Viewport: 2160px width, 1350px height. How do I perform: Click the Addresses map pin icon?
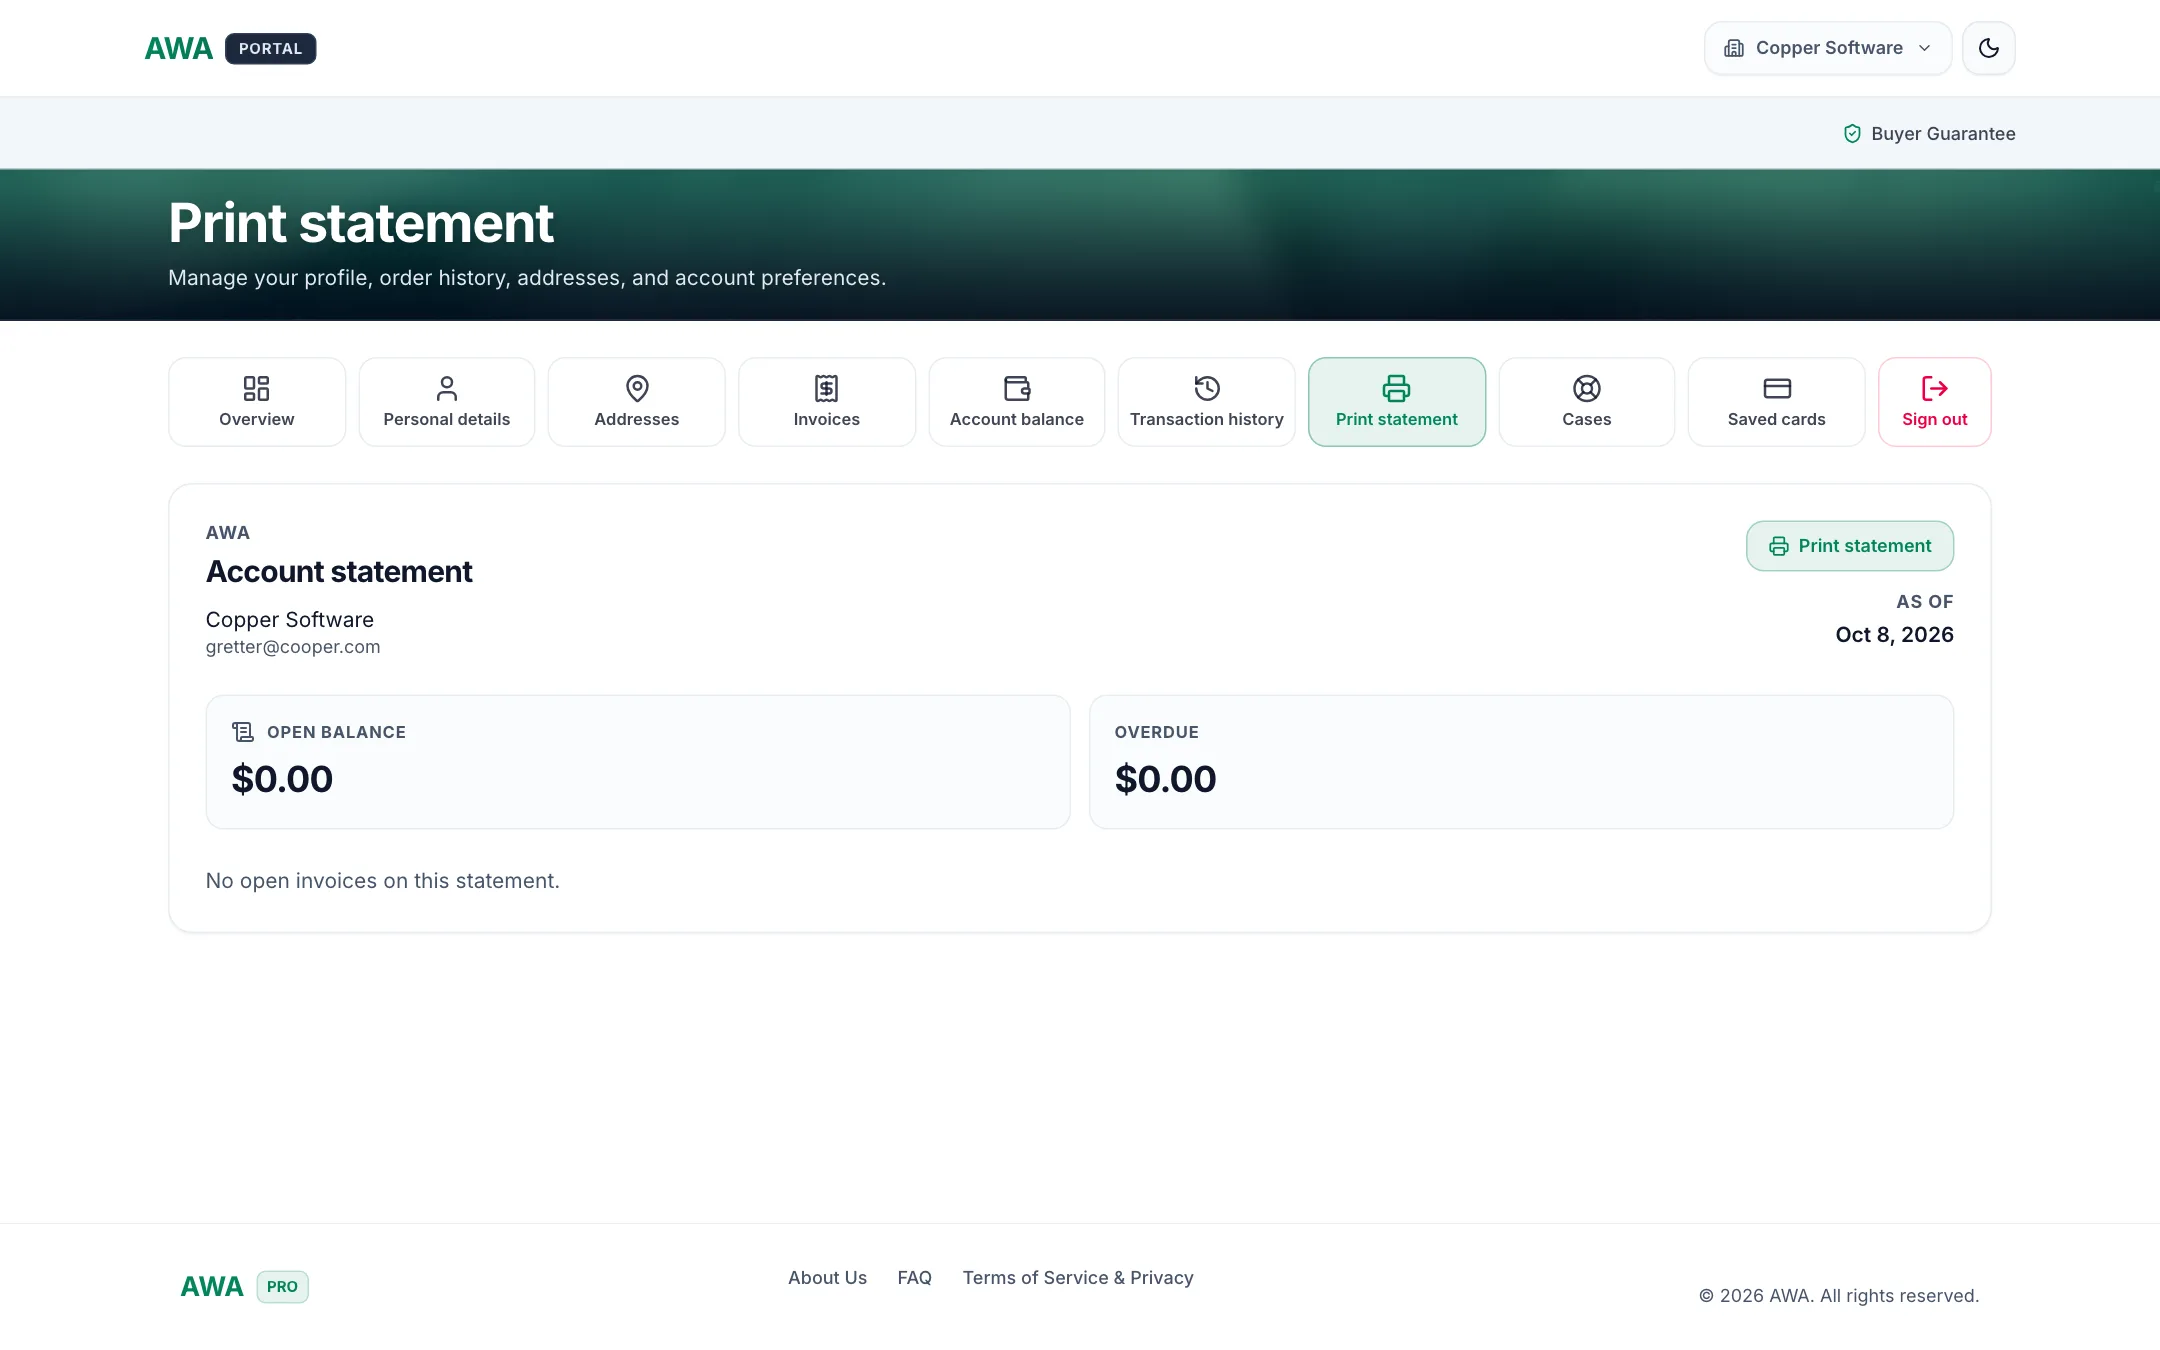[x=637, y=388]
